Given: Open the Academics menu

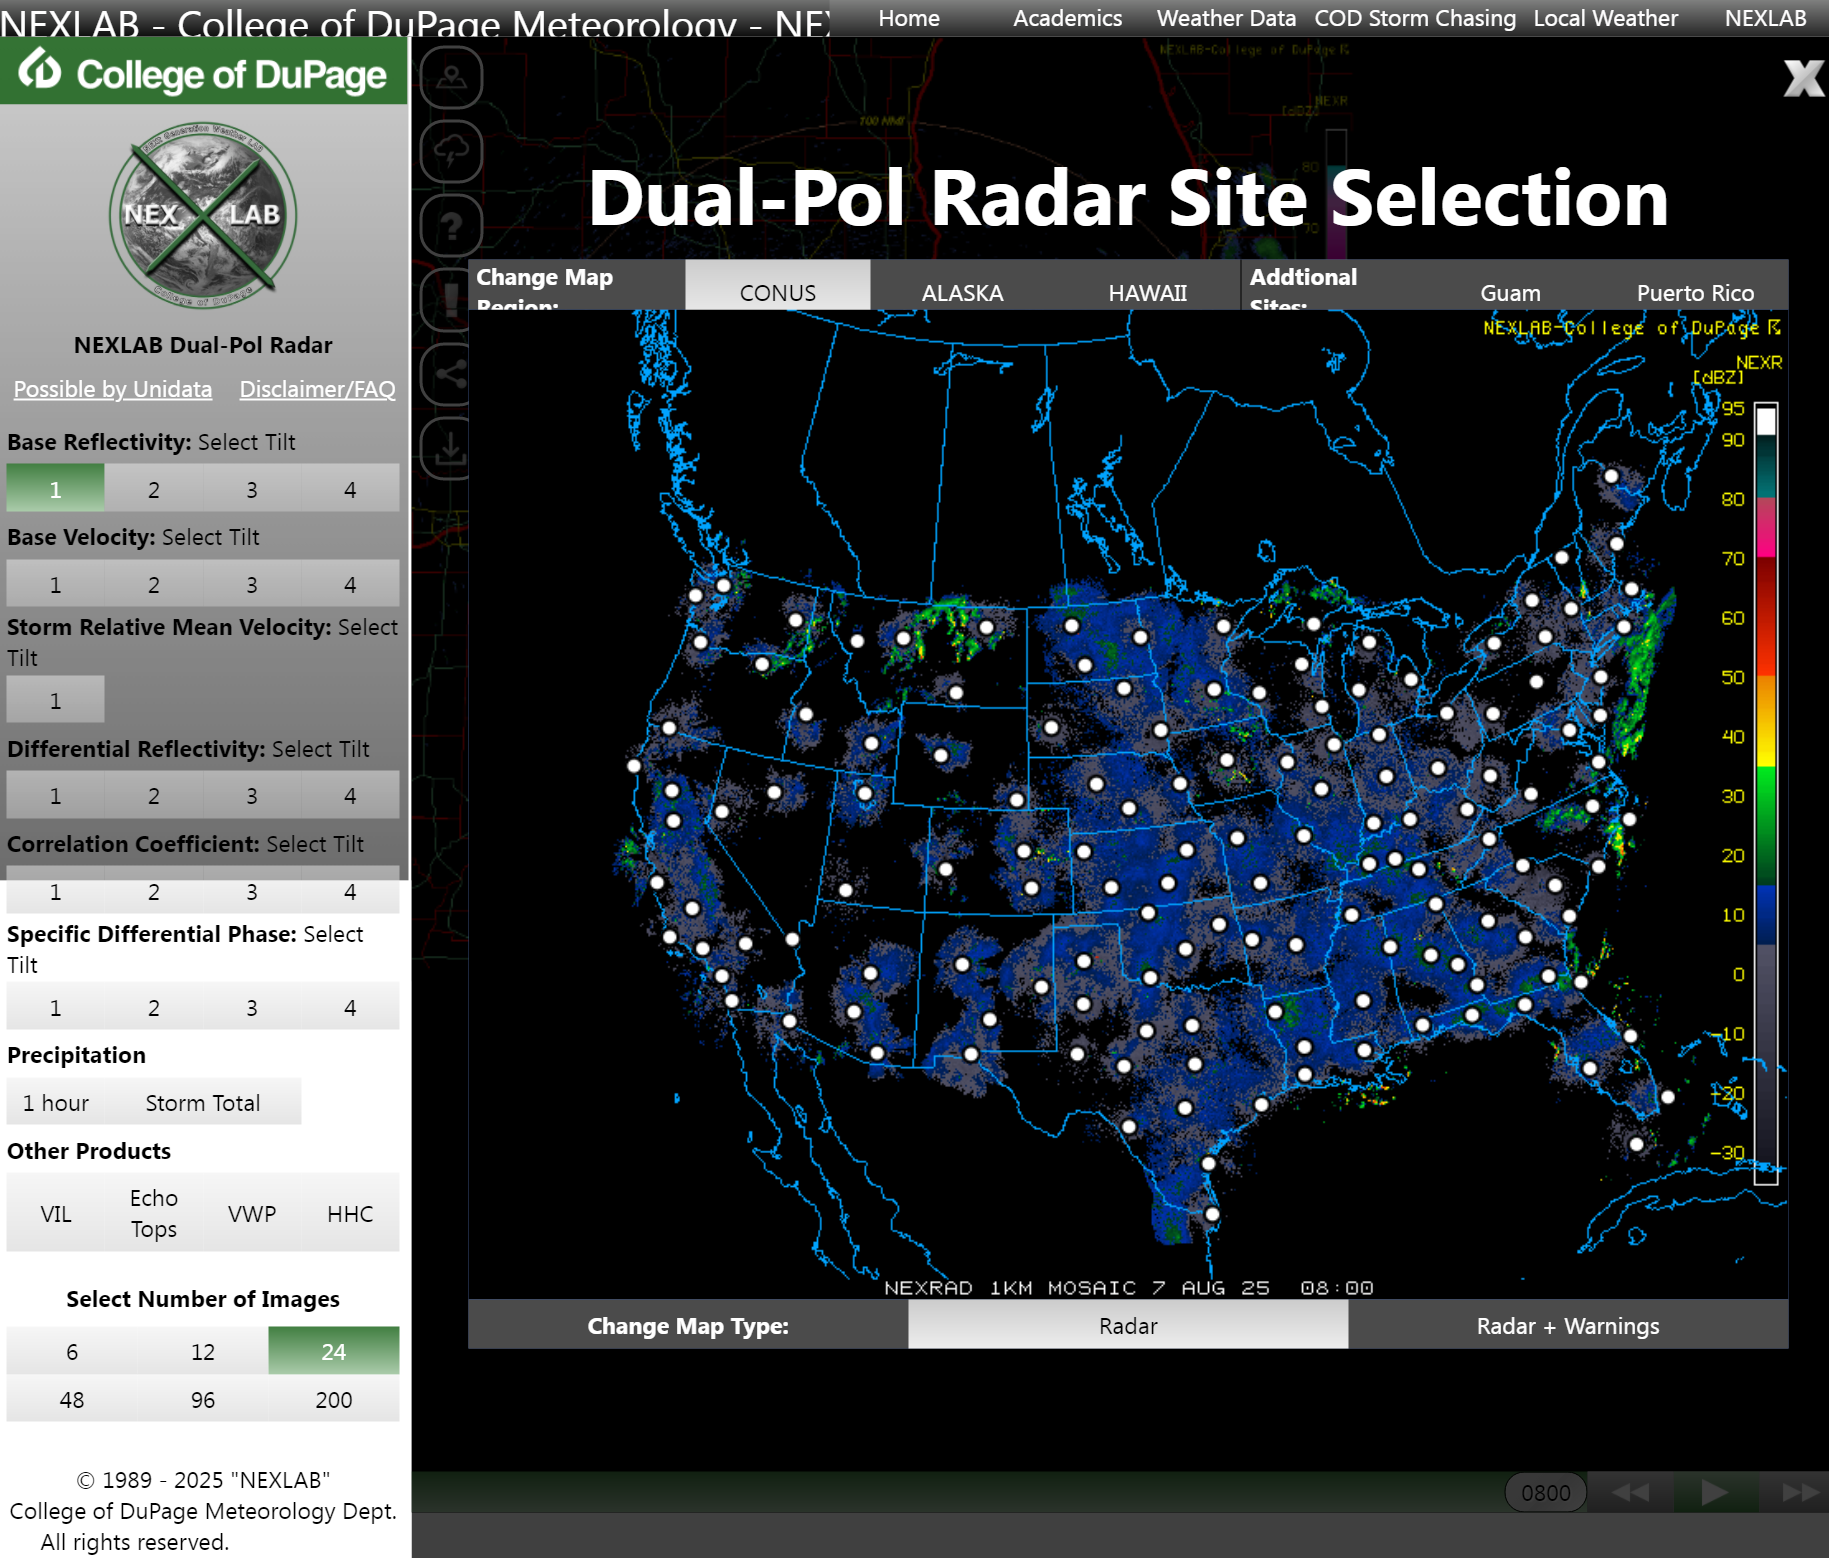Looking at the screenshot, I should coord(1067,18).
